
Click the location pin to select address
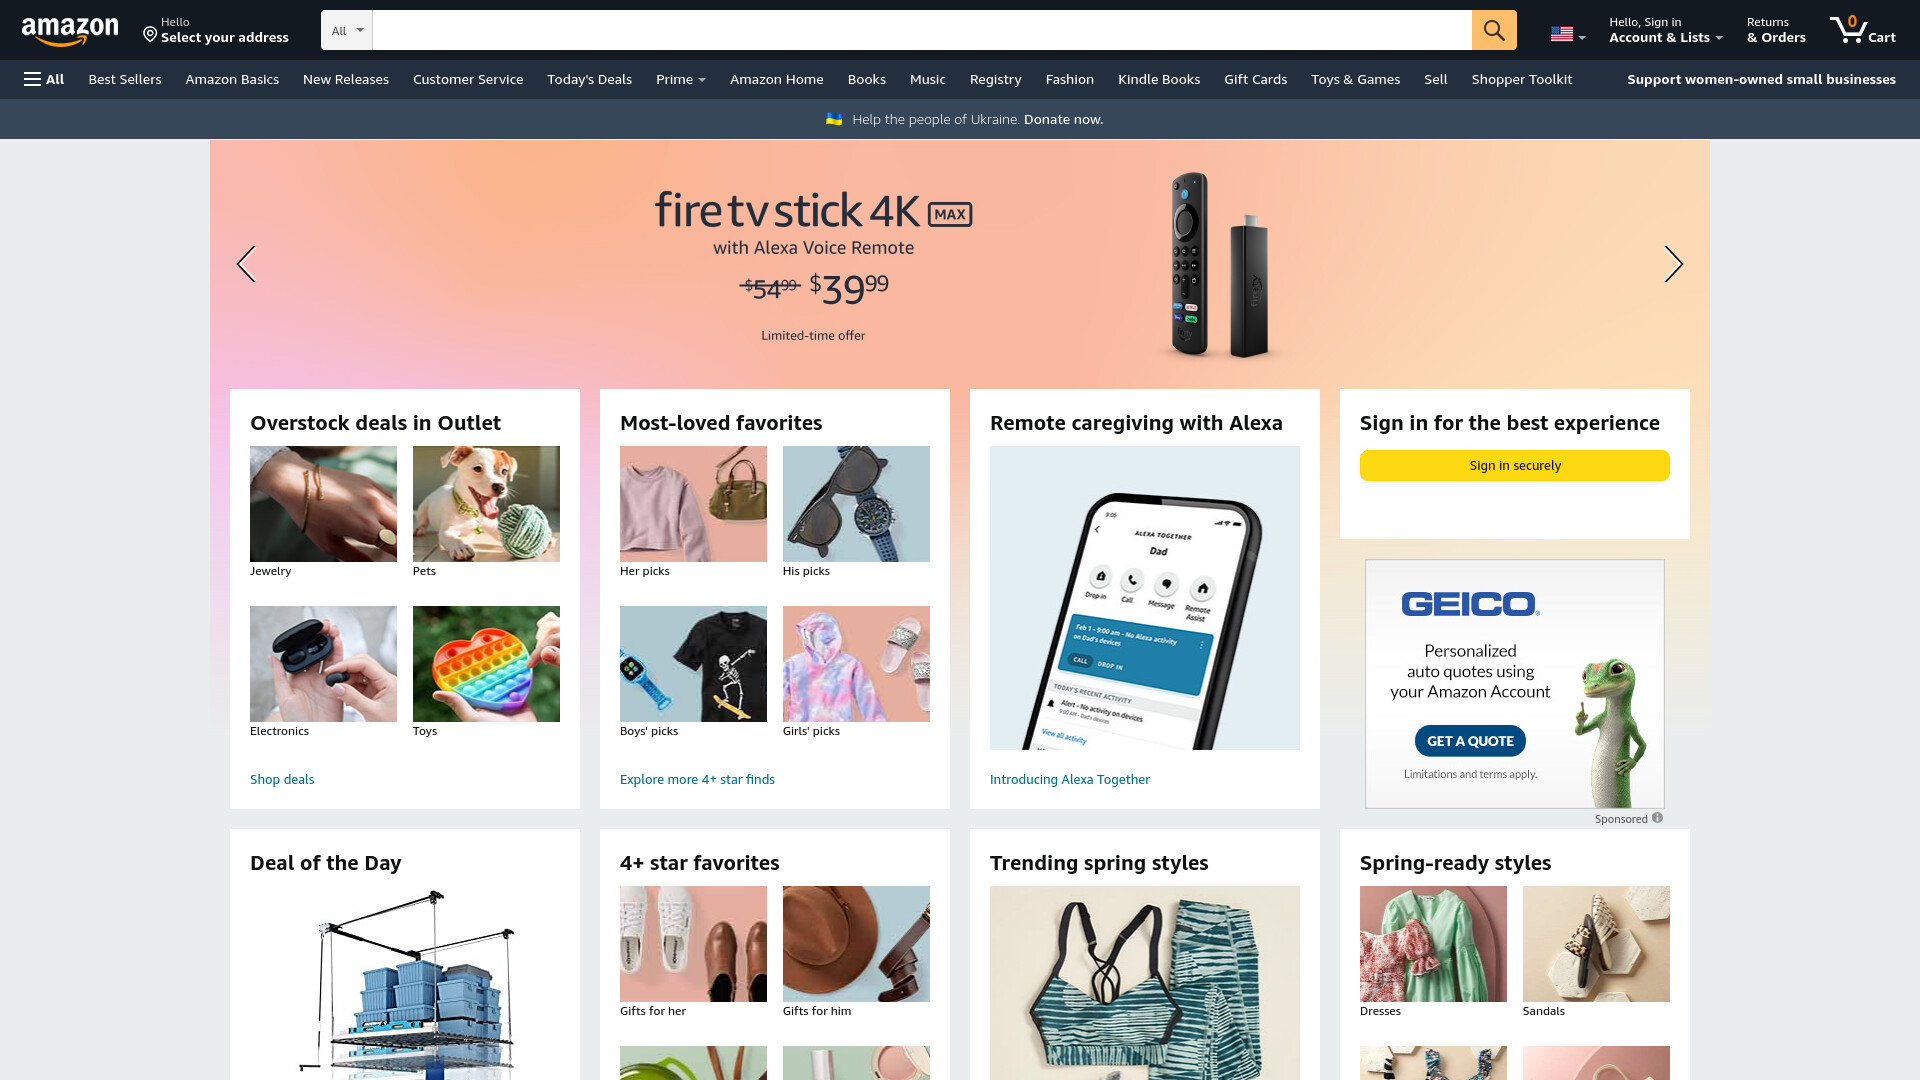pyautogui.click(x=150, y=35)
